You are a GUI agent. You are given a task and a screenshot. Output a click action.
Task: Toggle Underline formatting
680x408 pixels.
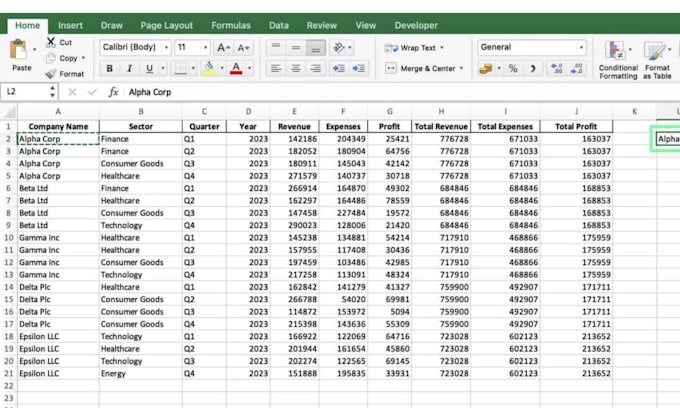(x=149, y=68)
